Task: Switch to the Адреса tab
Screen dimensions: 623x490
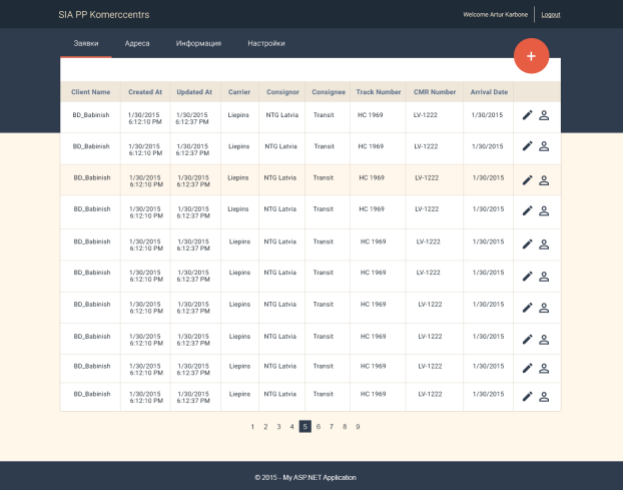Action: click(x=137, y=44)
